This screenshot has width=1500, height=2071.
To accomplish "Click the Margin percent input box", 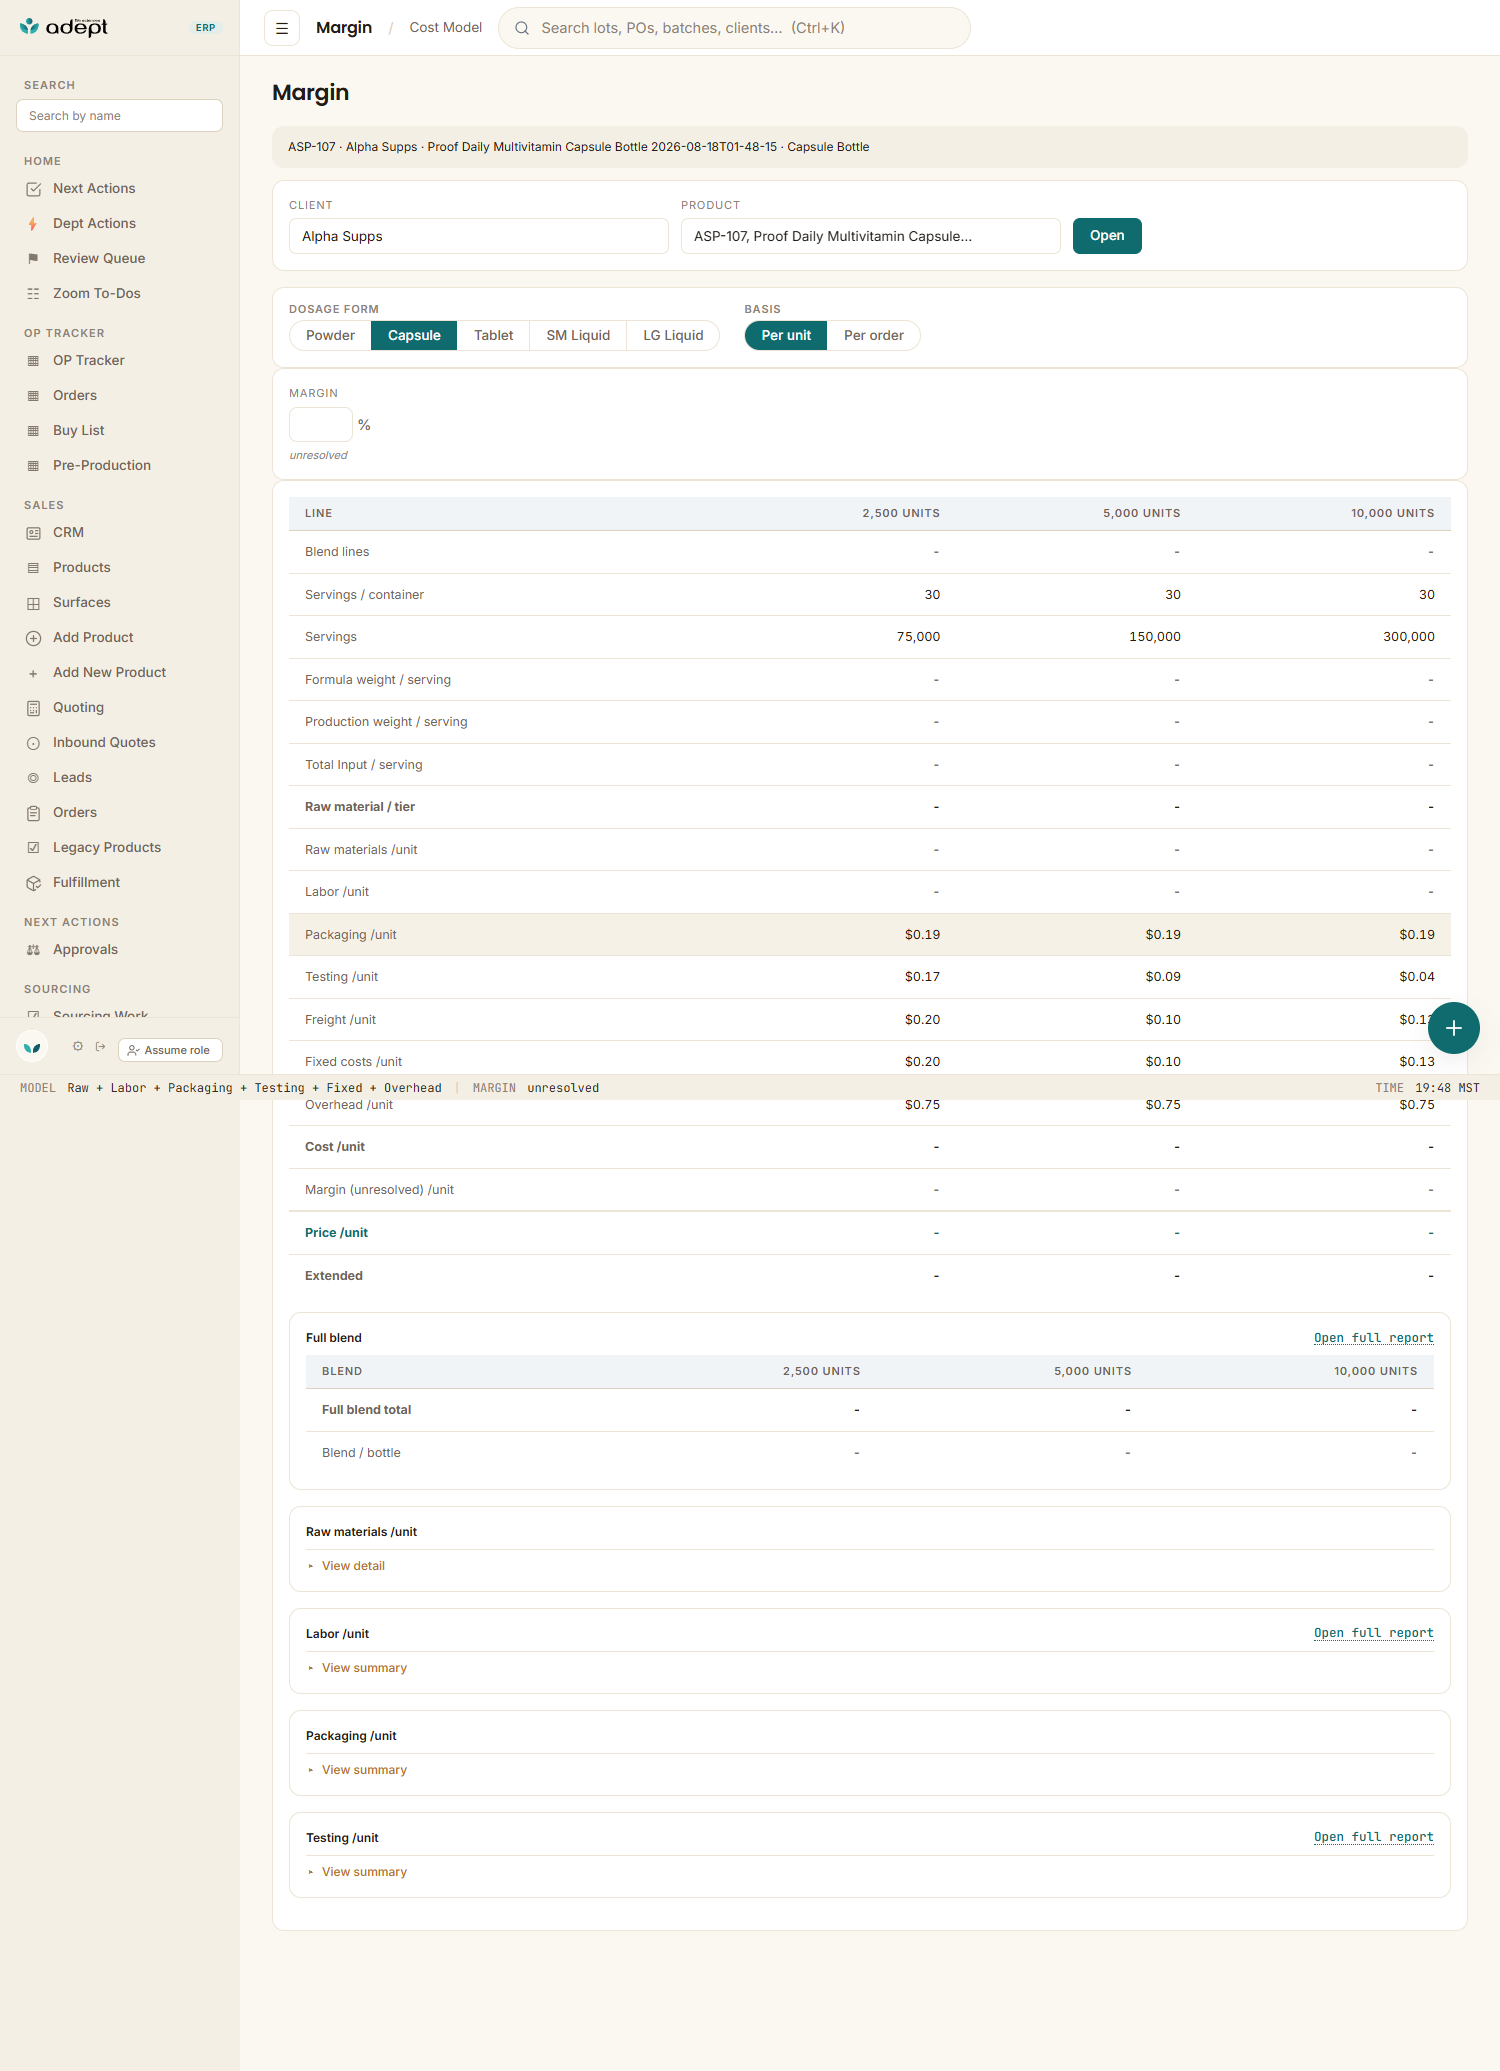I will 321,425.
